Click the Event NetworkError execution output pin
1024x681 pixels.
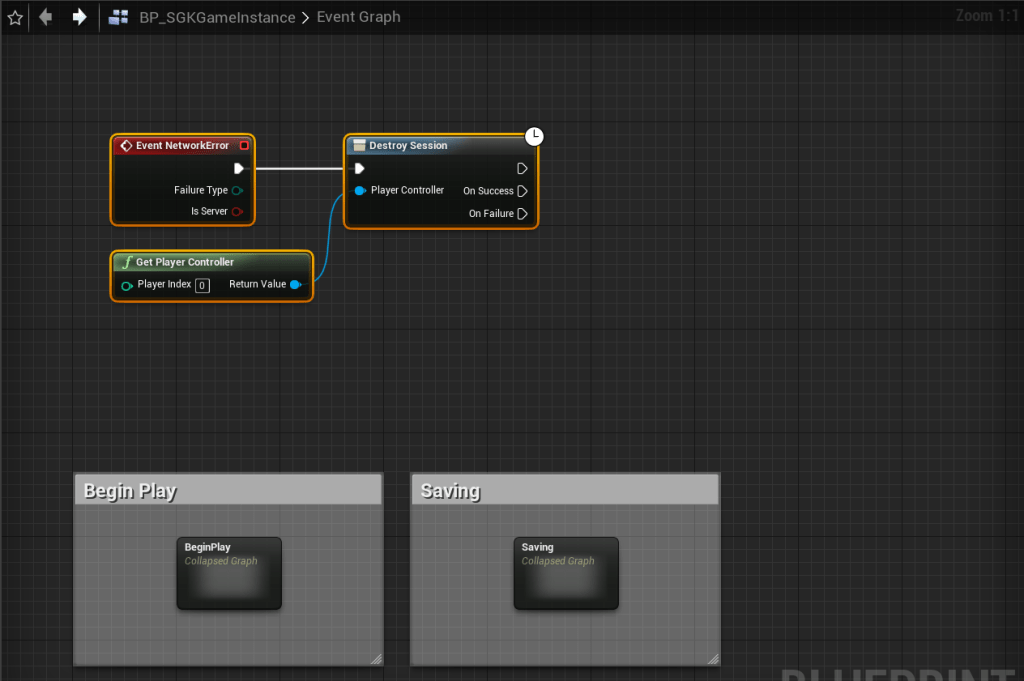coord(238,168)
